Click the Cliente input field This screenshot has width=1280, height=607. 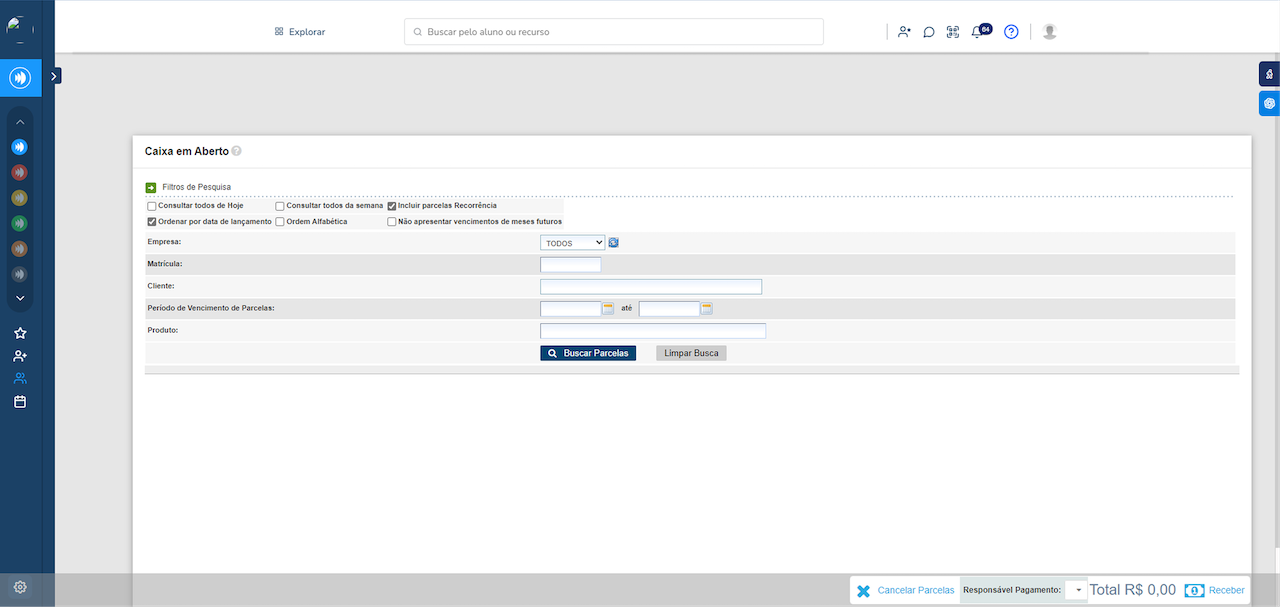click(x=650, y=287)
